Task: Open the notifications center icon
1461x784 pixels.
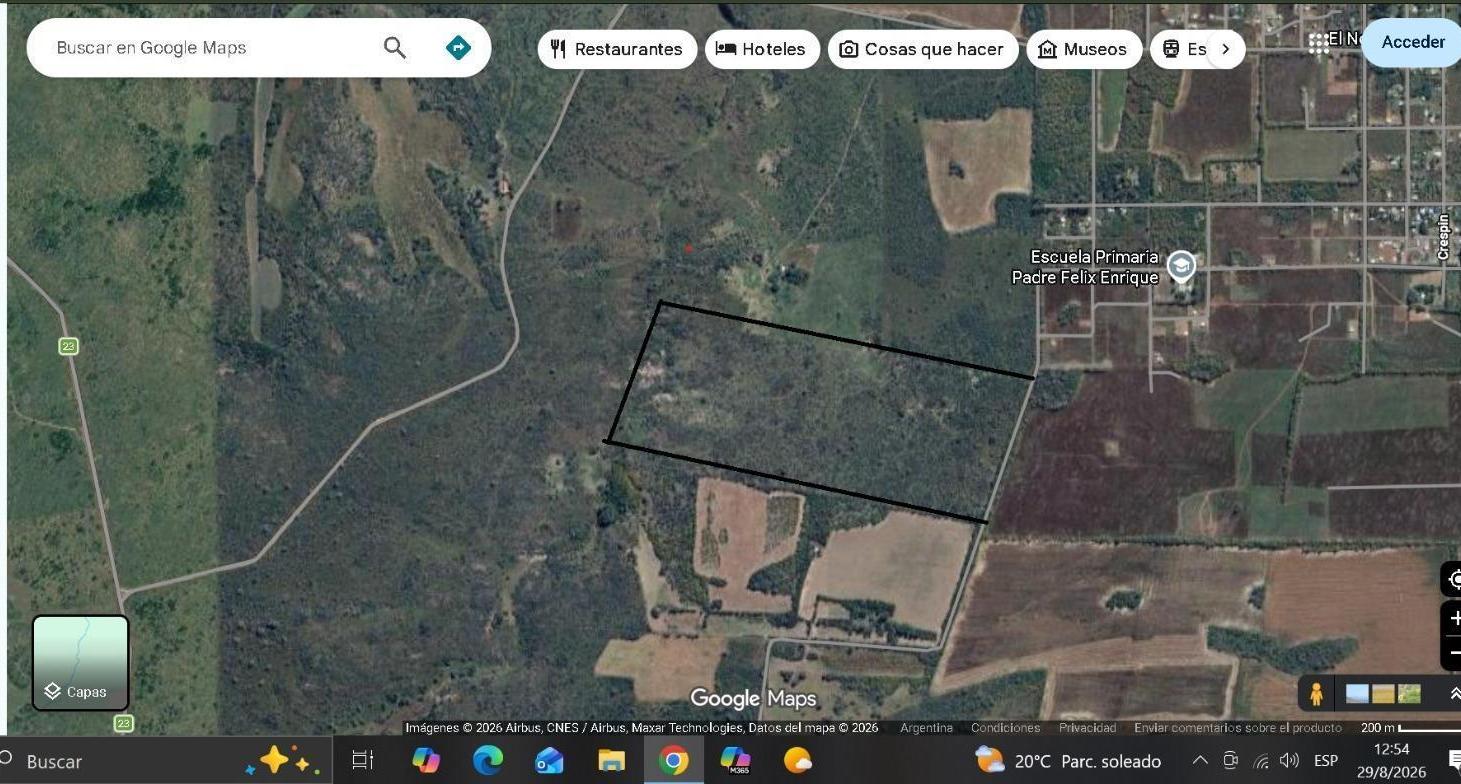Action: pos(1455,761)
